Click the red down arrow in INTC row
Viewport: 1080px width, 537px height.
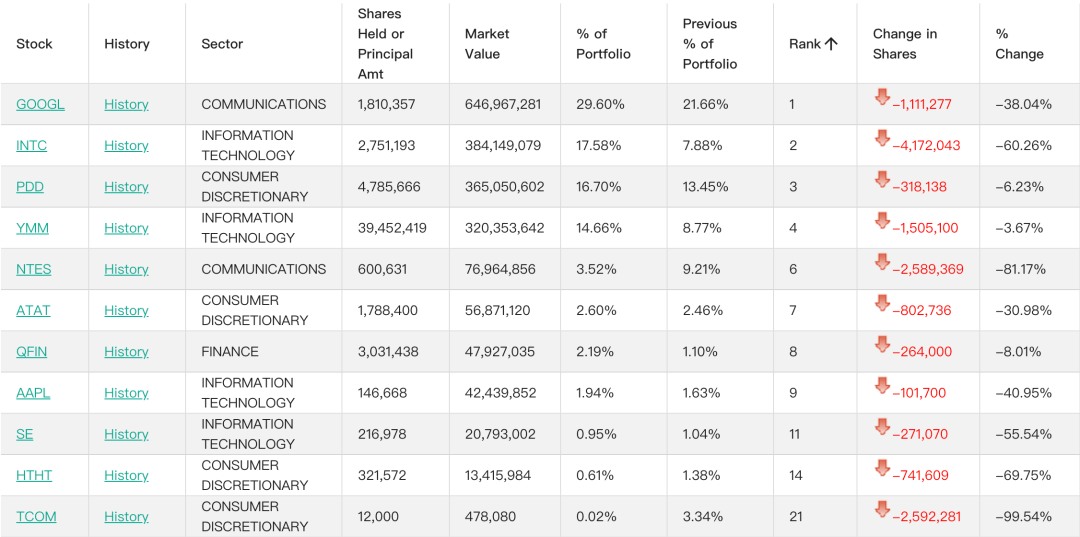pyautogui.click(x=882, y=138)
